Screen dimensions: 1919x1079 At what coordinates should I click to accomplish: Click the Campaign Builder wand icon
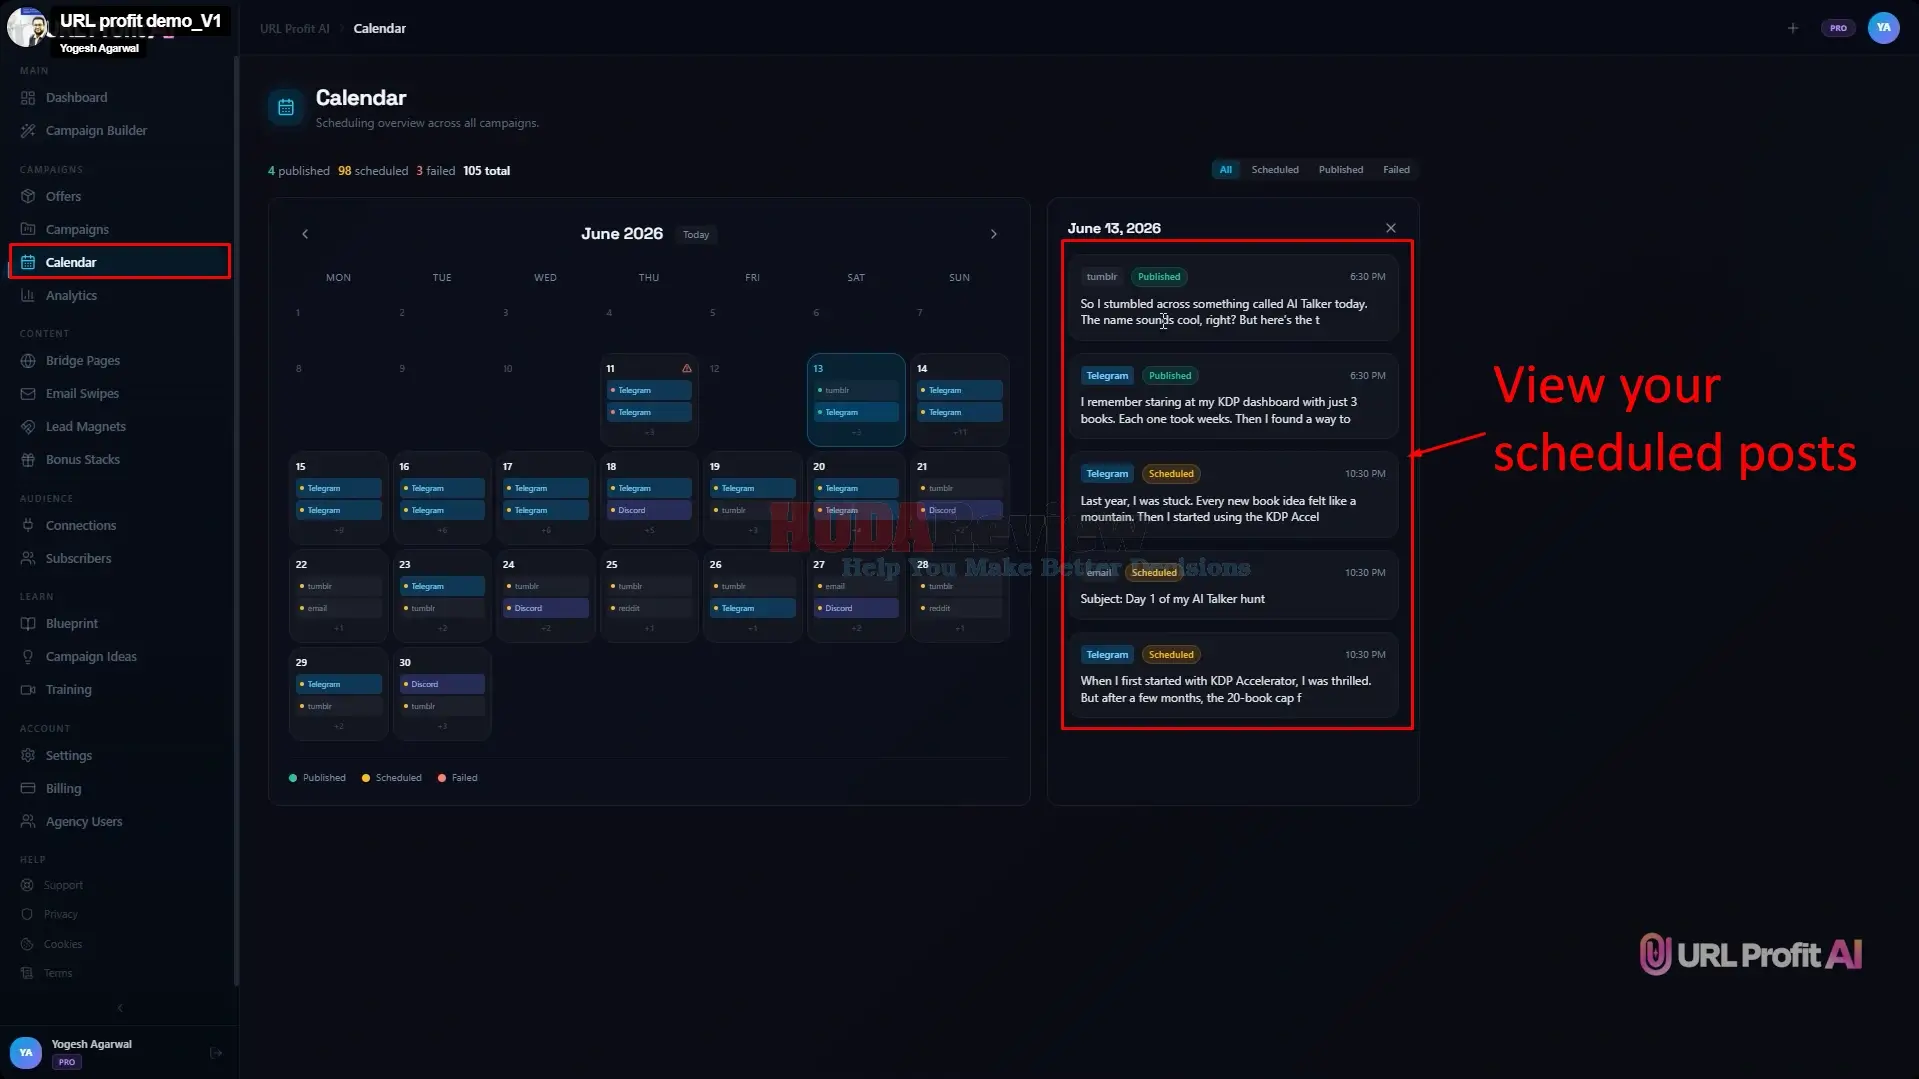click(28, 130)
